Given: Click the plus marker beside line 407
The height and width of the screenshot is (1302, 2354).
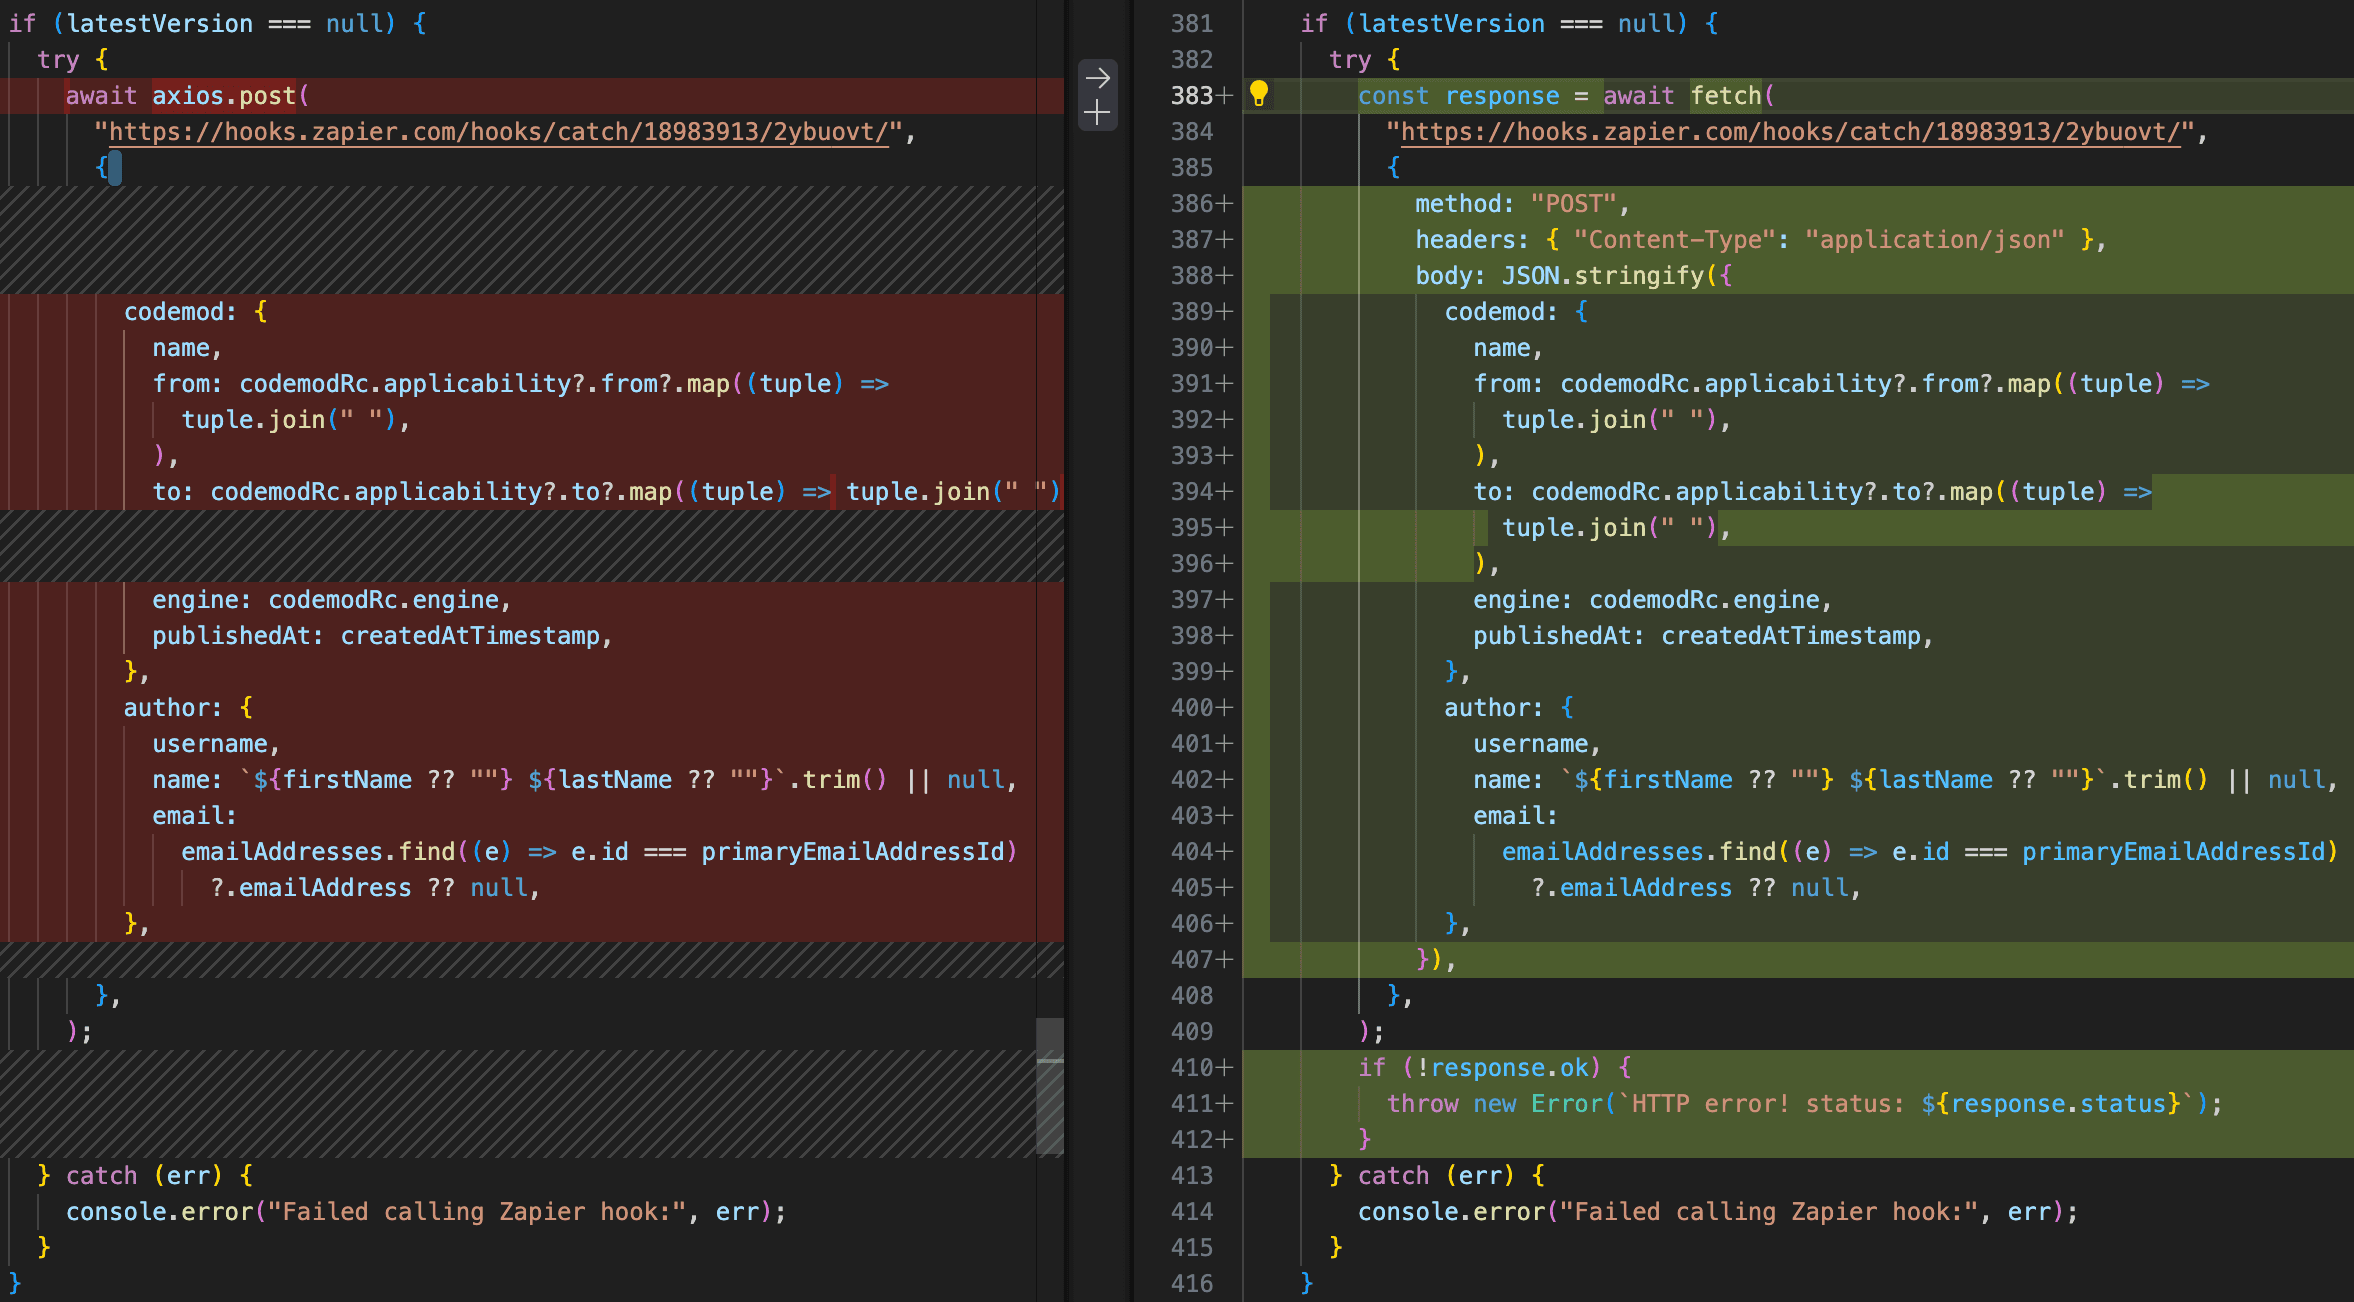Looking at the screenshot, I should [x=1225, y=960].
